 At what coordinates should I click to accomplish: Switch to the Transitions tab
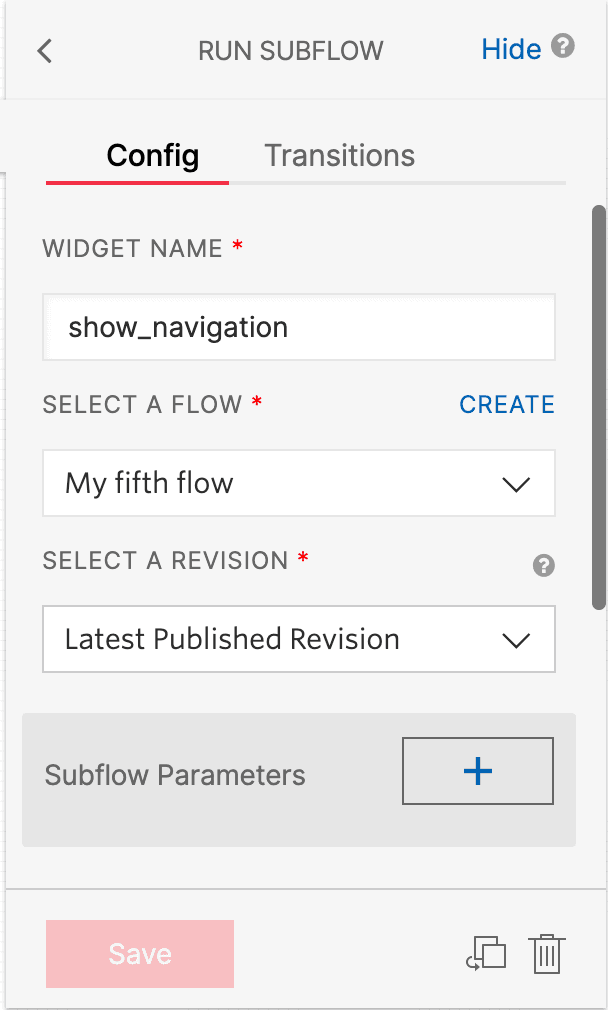coord(339,155)
